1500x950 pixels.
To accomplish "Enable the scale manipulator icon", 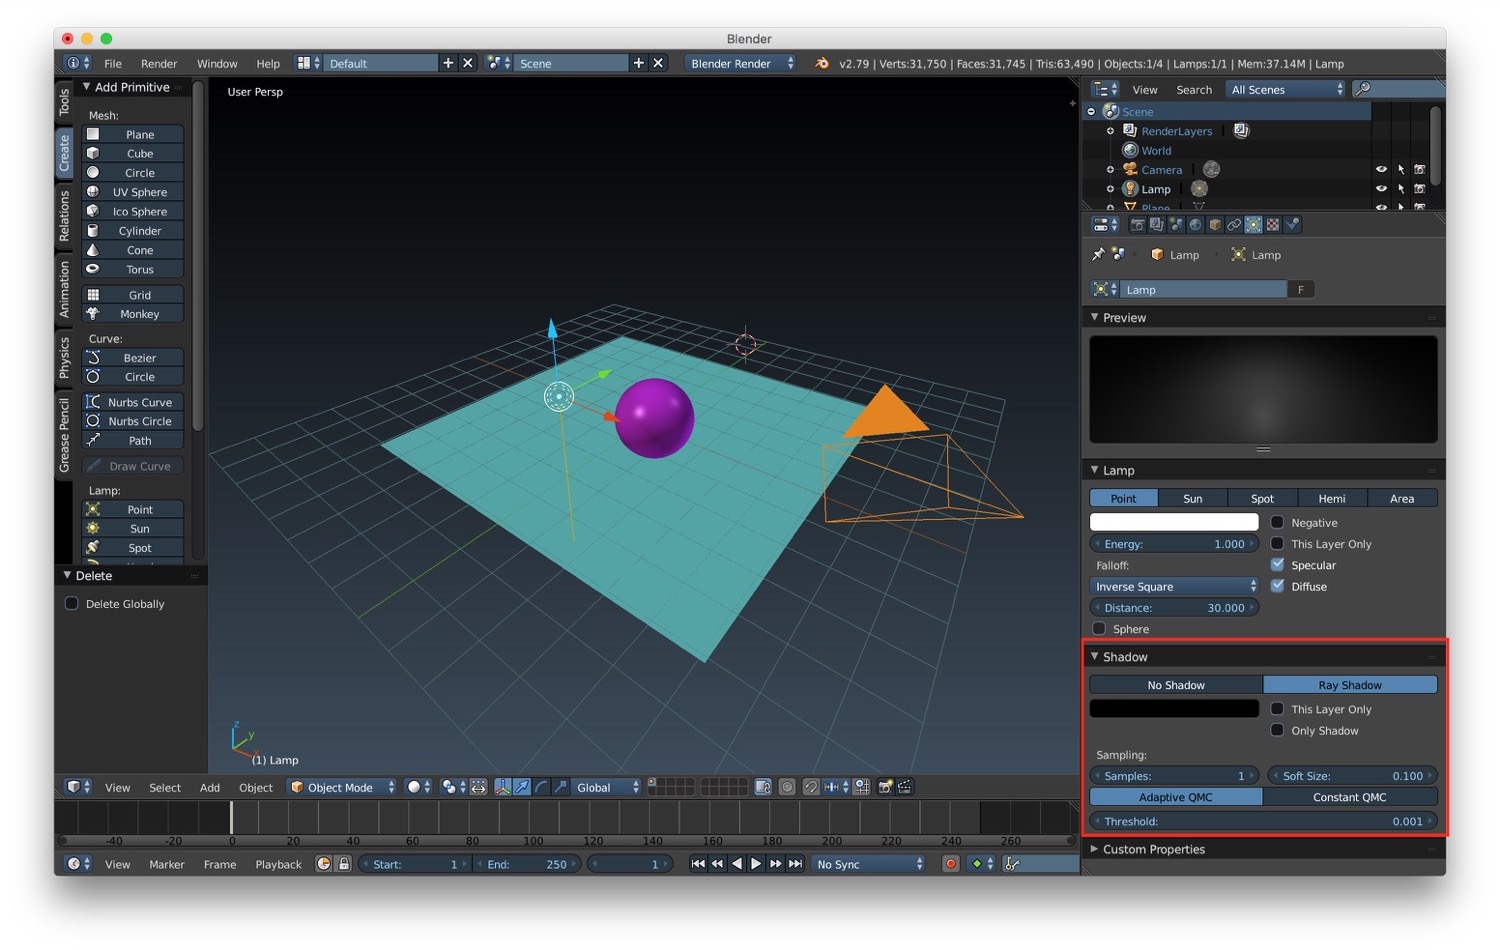I will pos(560,787).
